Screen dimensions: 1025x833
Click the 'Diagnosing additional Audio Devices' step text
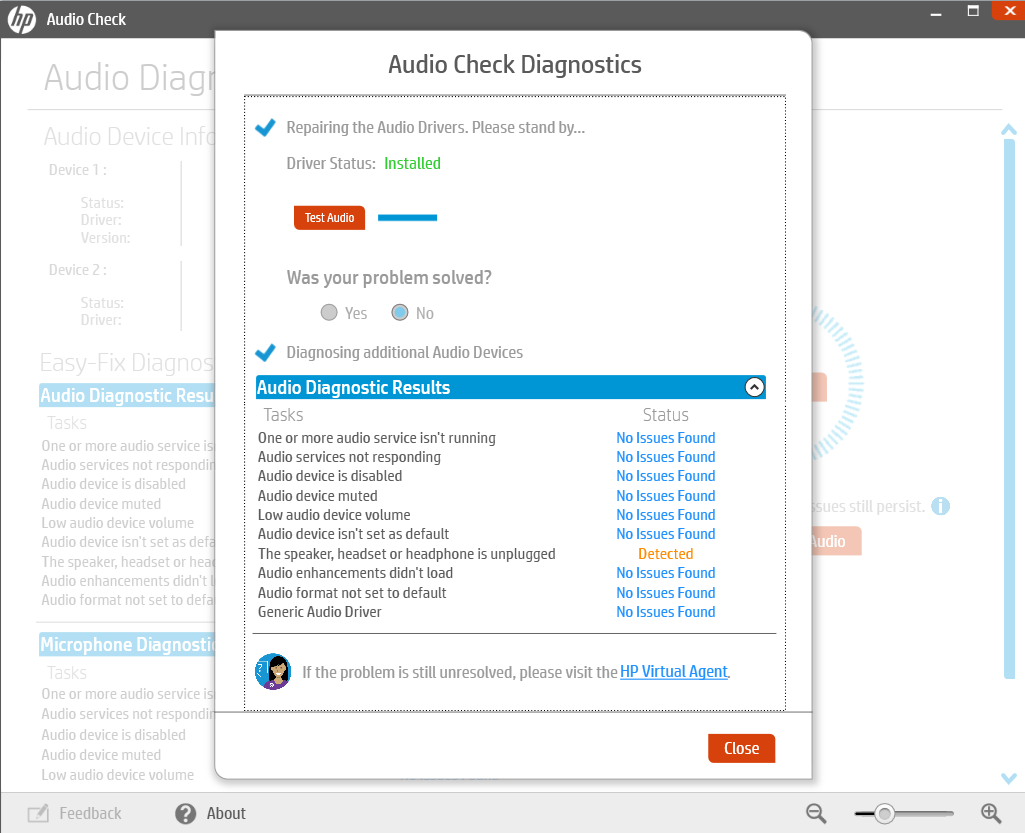pyautogui.click(x=405, y=352)
